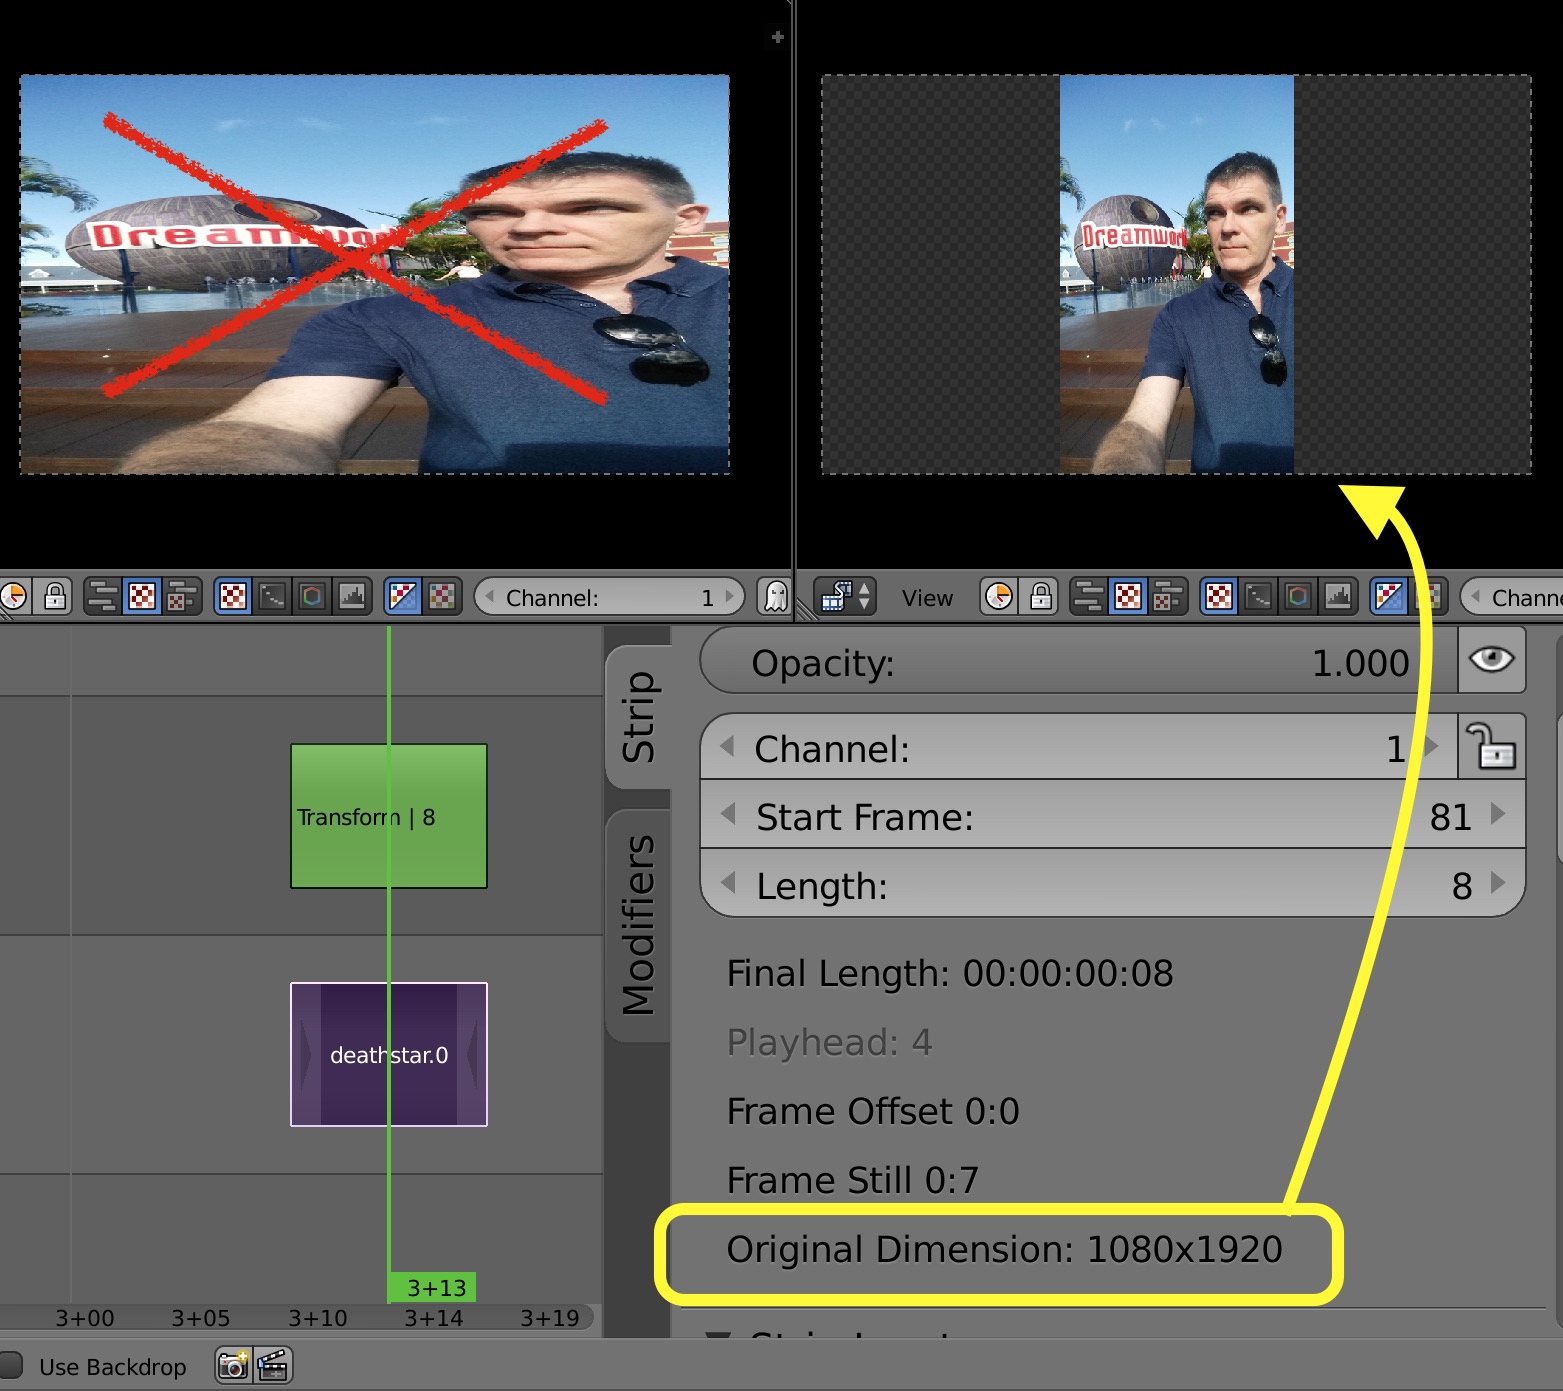Switch to the Modifiers tab
The height and width of the screenshot is (1391, 1563).
pyautogui.click(x=638, y=925)
